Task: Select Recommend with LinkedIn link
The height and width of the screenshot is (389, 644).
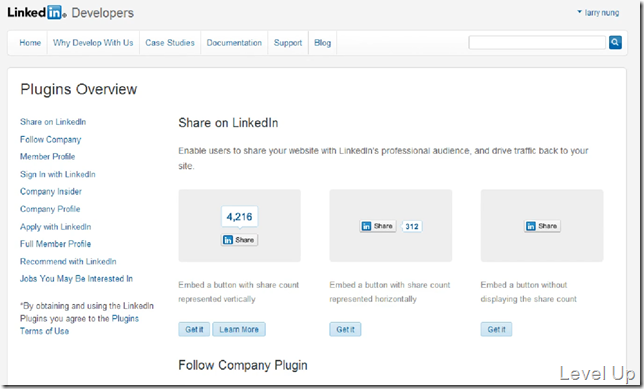Action: [68, 262]
